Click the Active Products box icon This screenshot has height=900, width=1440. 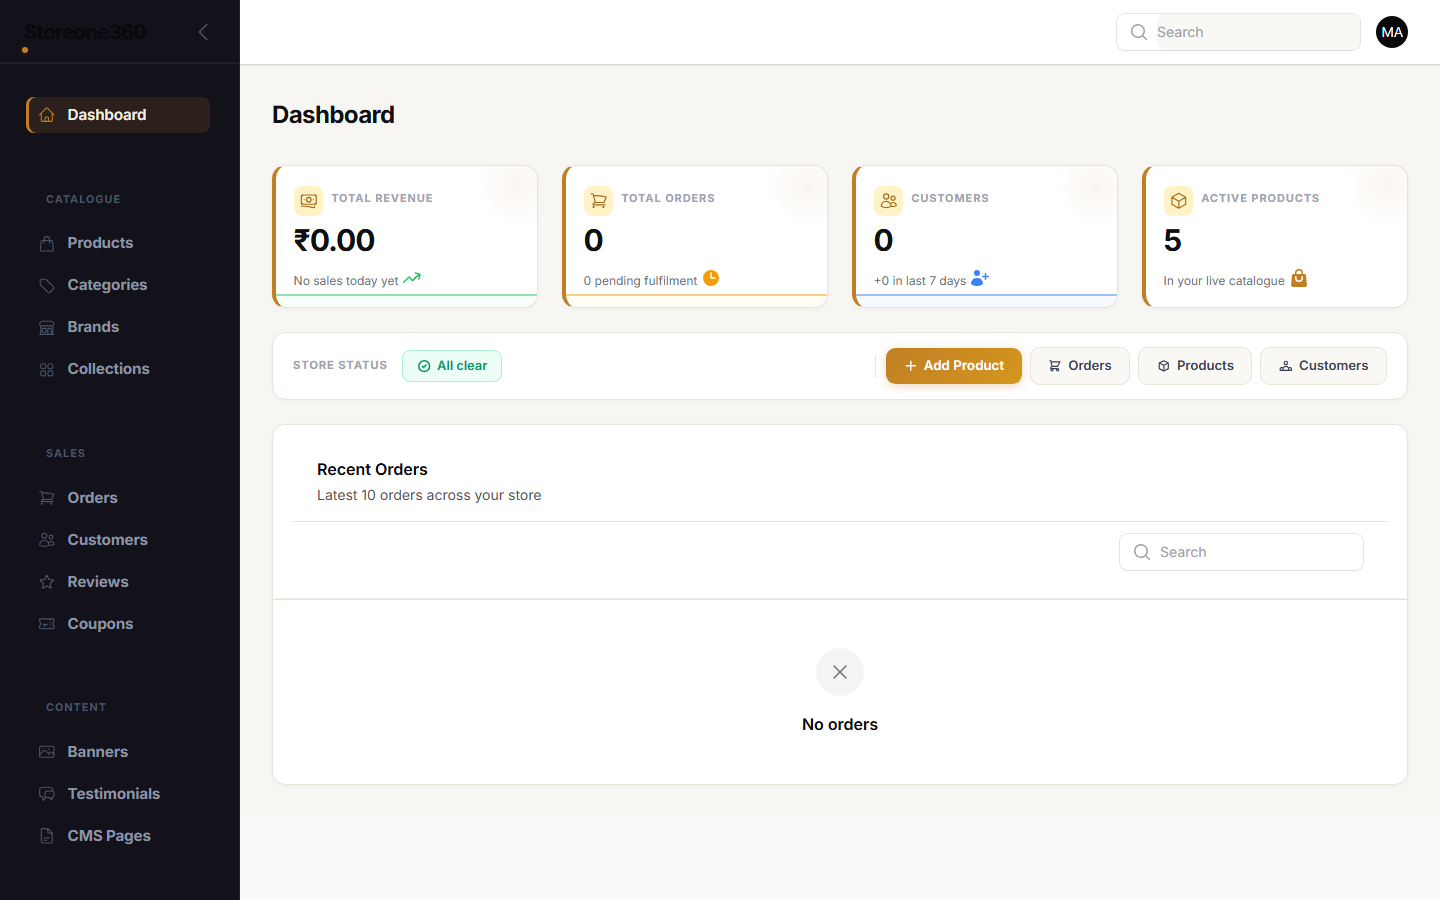coord(1179,200)
